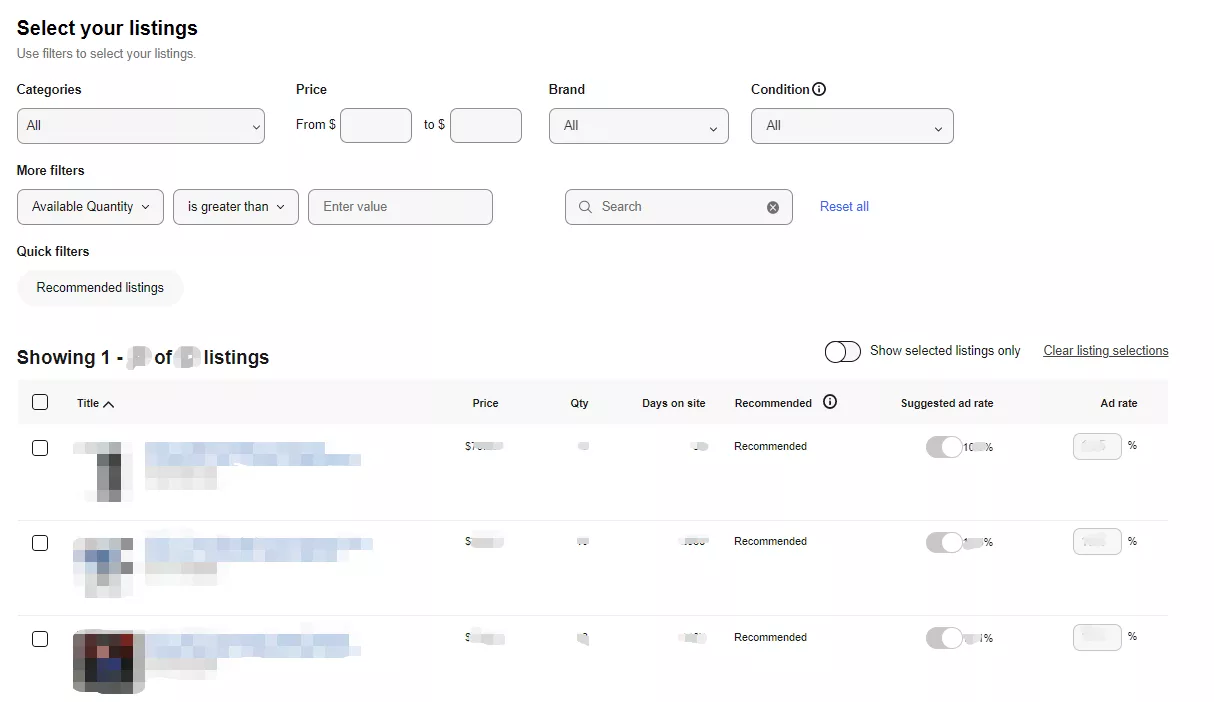Click the Recommended column info icon
The width and height of the screenshot is (1214, 702).
click(829, 402)
